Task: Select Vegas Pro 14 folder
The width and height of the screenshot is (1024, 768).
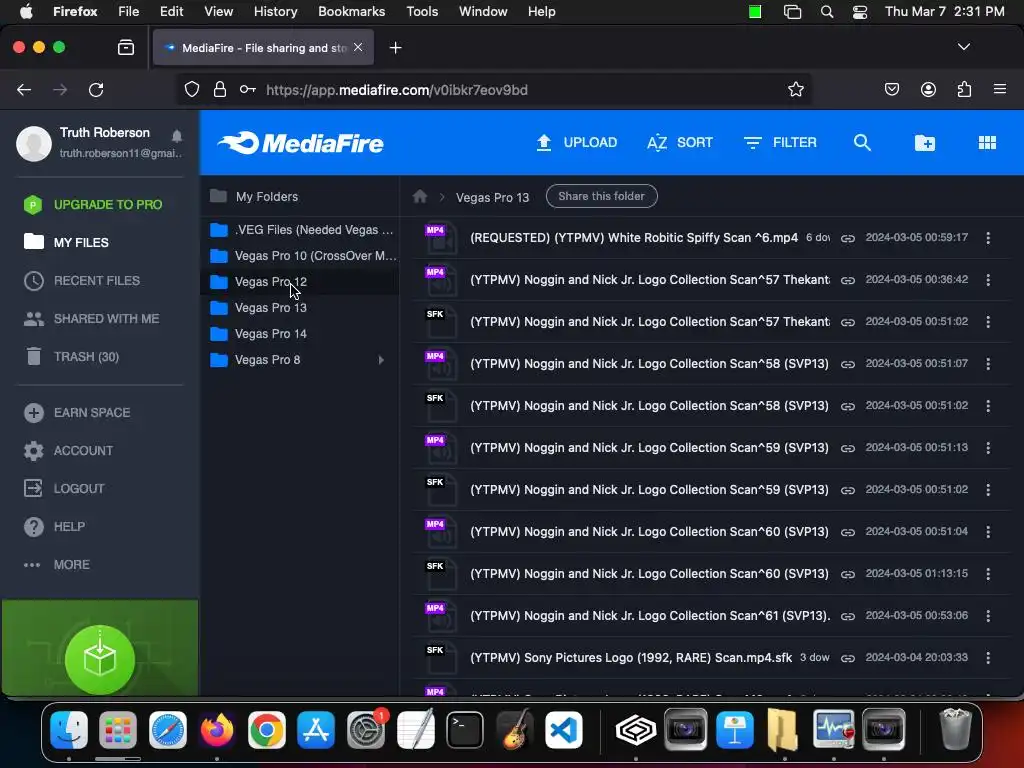Action: click(x=300, y=334)
